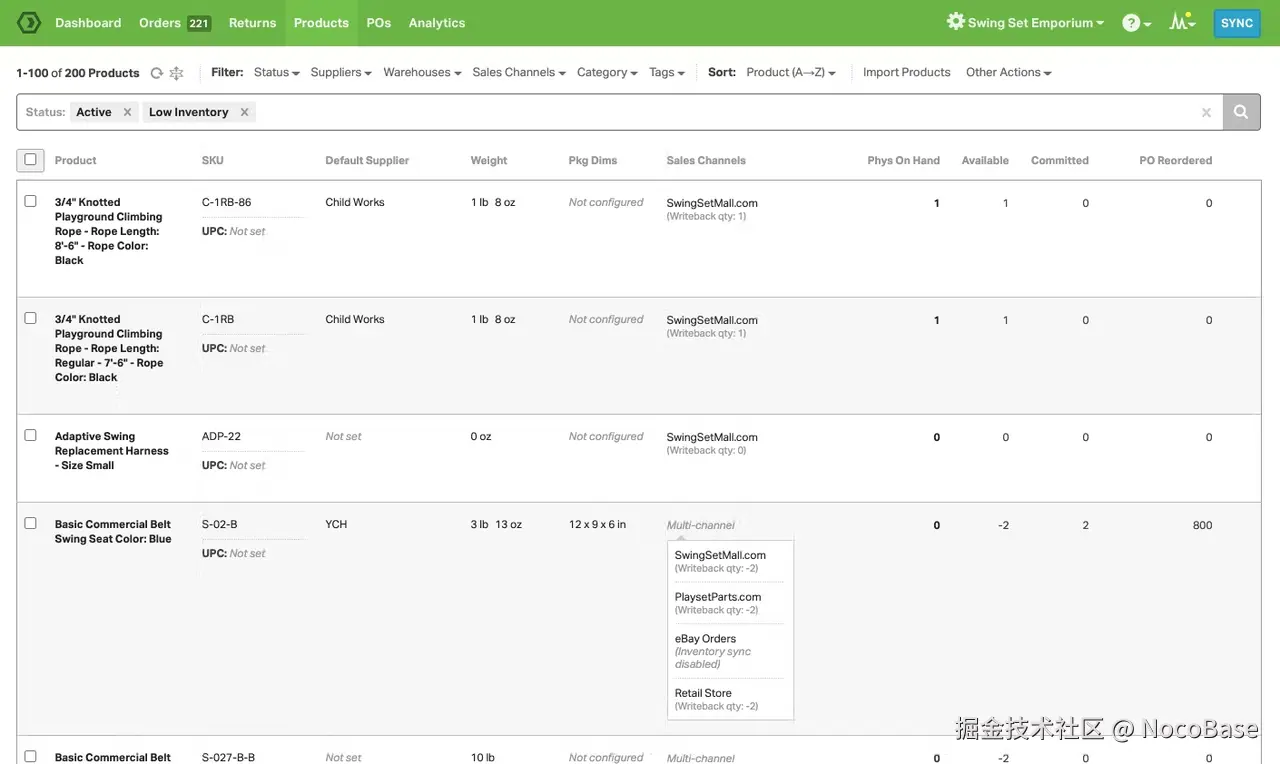Expand the Sales Channels filter dropdown
1280x764 pixels.
tap(518, 72)
